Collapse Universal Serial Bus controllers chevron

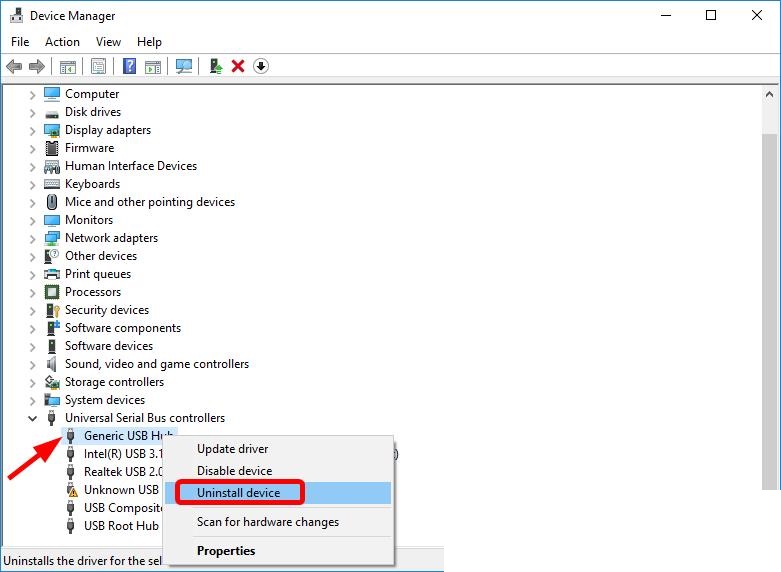click(x=32, y=418)
